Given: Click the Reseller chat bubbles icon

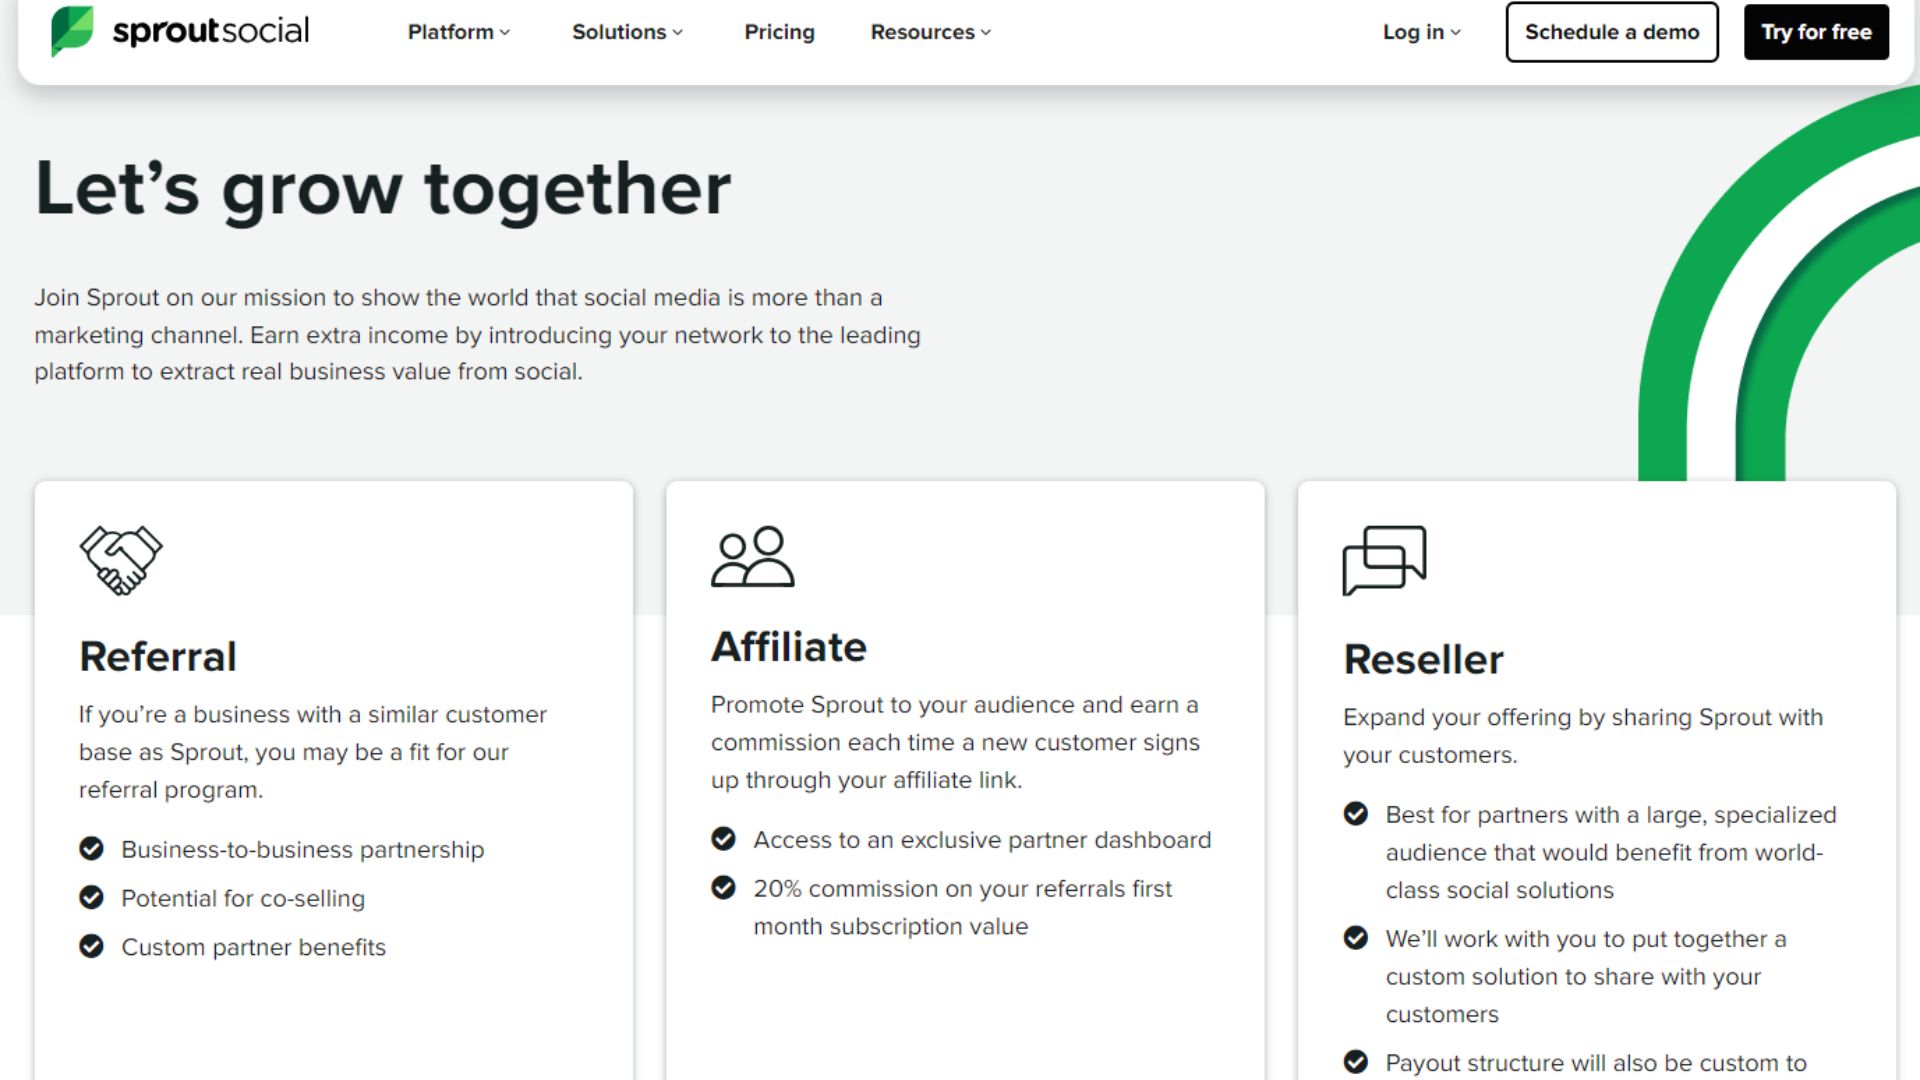Looking at the screenshot, I should coord(1384,560).
